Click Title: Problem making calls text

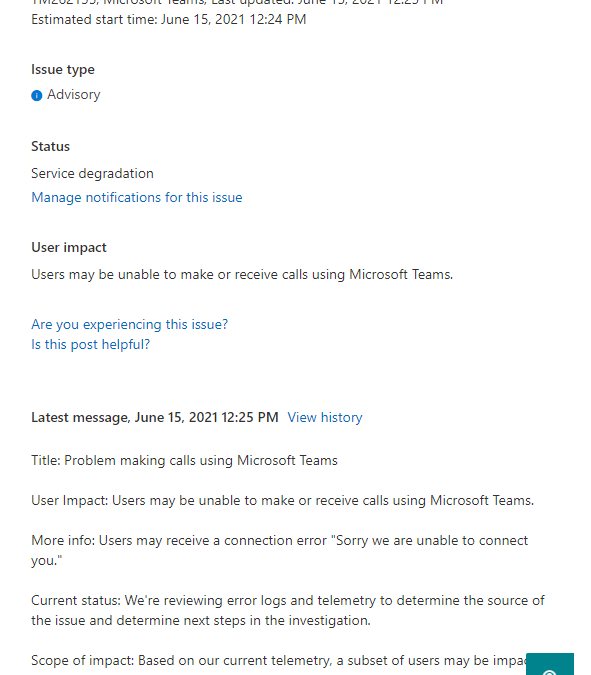[x=184, y=460]
